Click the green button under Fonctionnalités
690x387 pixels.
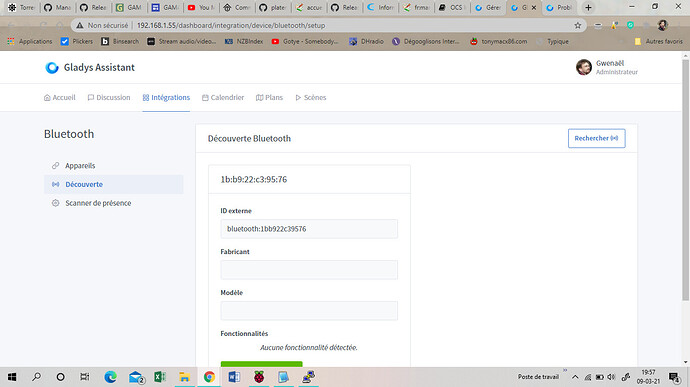pyautogui.click(x=261, y=364)
